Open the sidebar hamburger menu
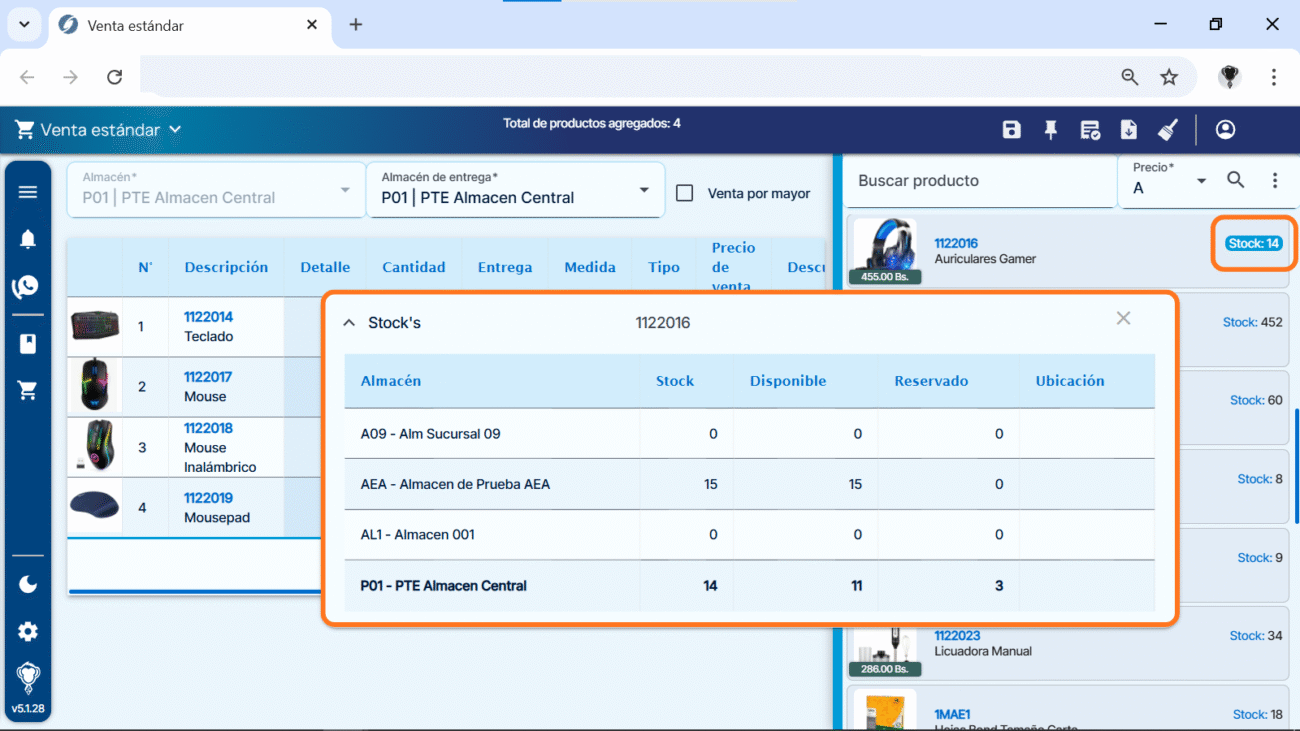 click(x=28, y=192)
